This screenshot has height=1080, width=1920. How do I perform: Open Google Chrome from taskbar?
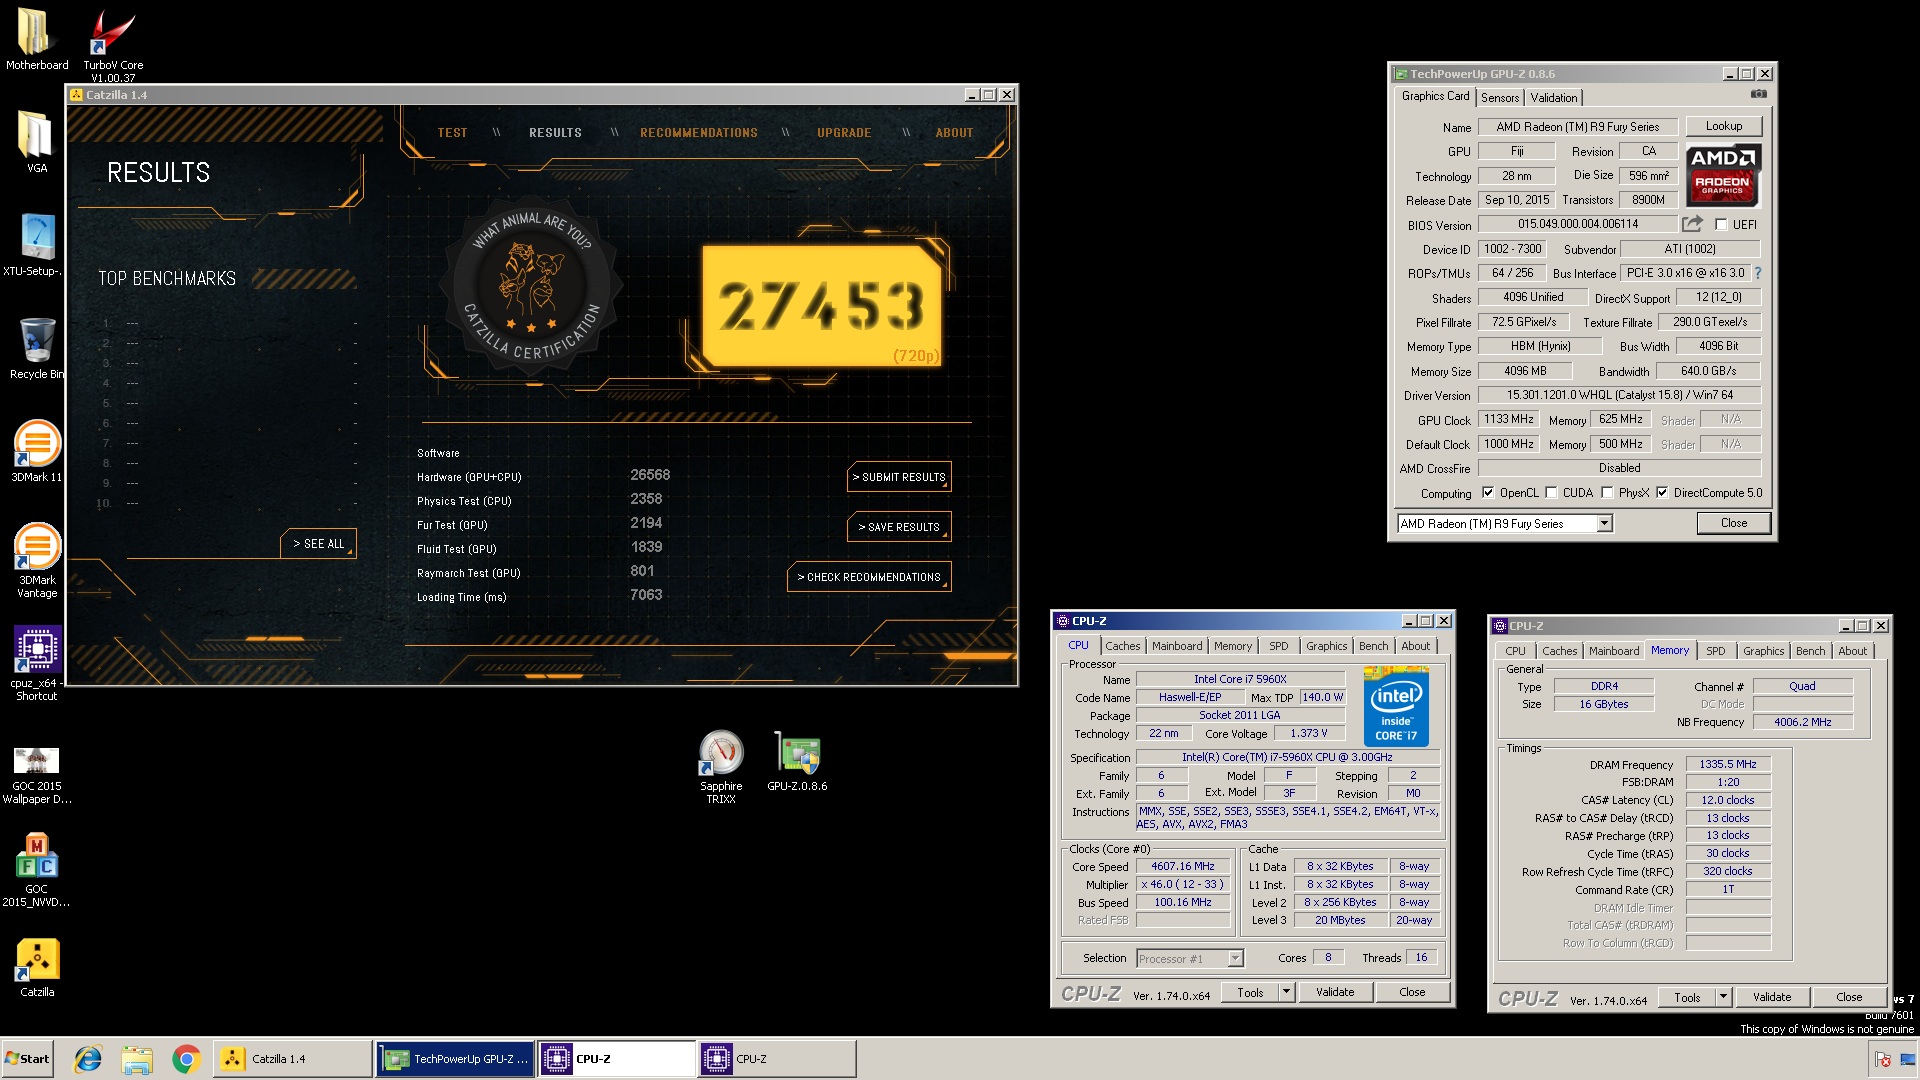(186, 1059)
